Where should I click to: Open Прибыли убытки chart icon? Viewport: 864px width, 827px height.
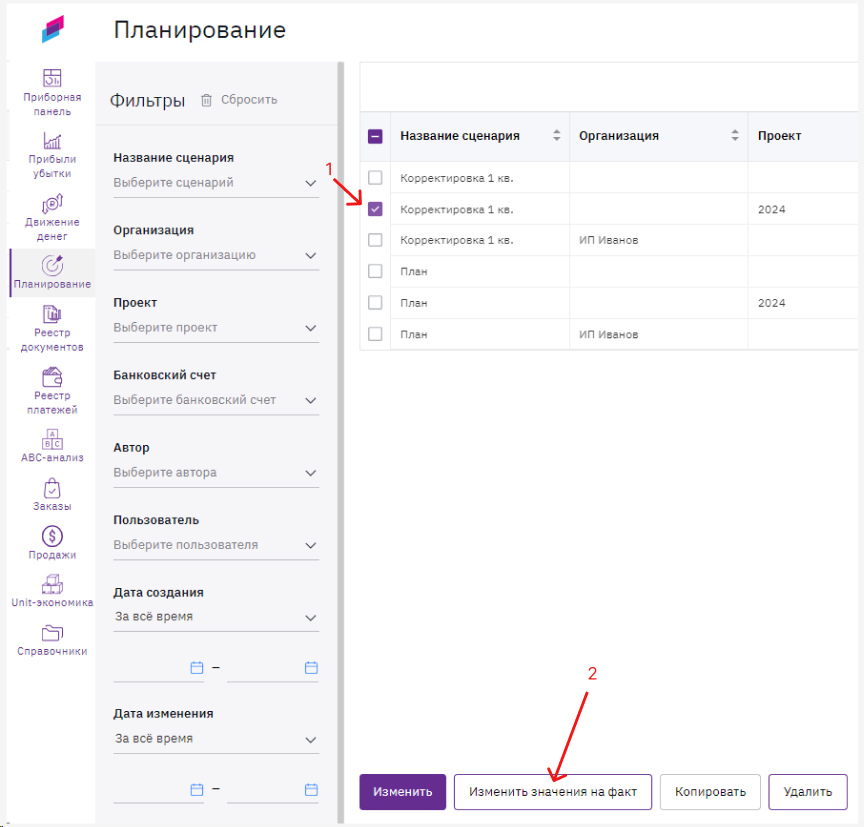pyautogui.click(x=52, y=141)
